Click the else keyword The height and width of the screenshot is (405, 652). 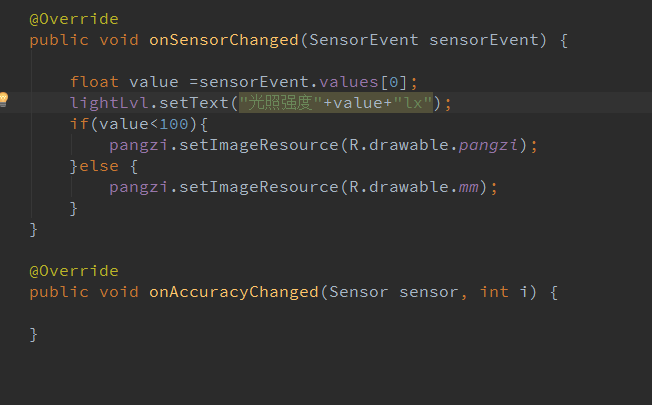click(99, 166)
